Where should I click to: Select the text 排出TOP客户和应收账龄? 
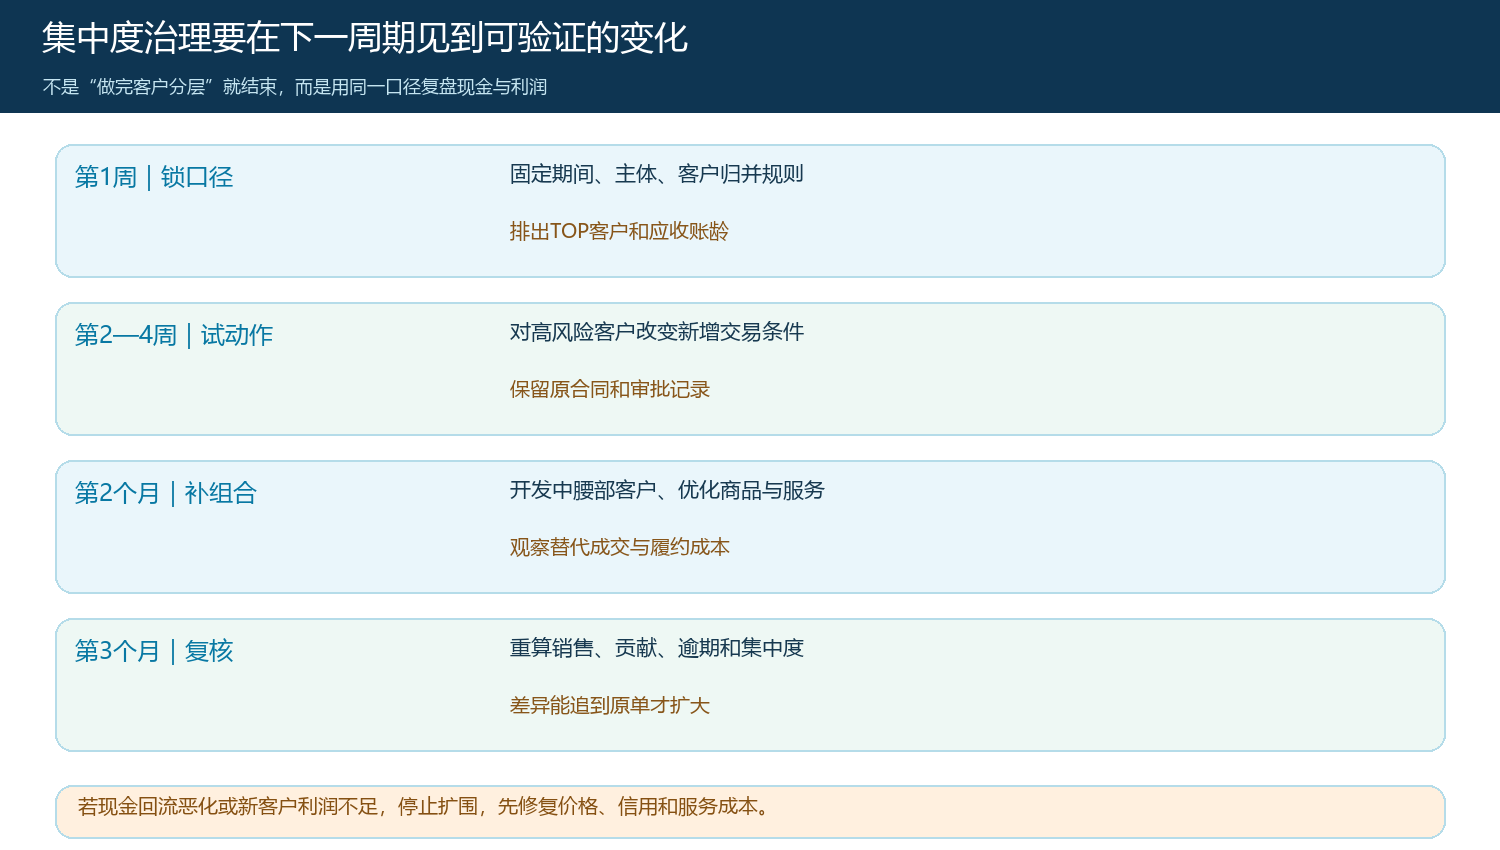[x=619, y=231]
